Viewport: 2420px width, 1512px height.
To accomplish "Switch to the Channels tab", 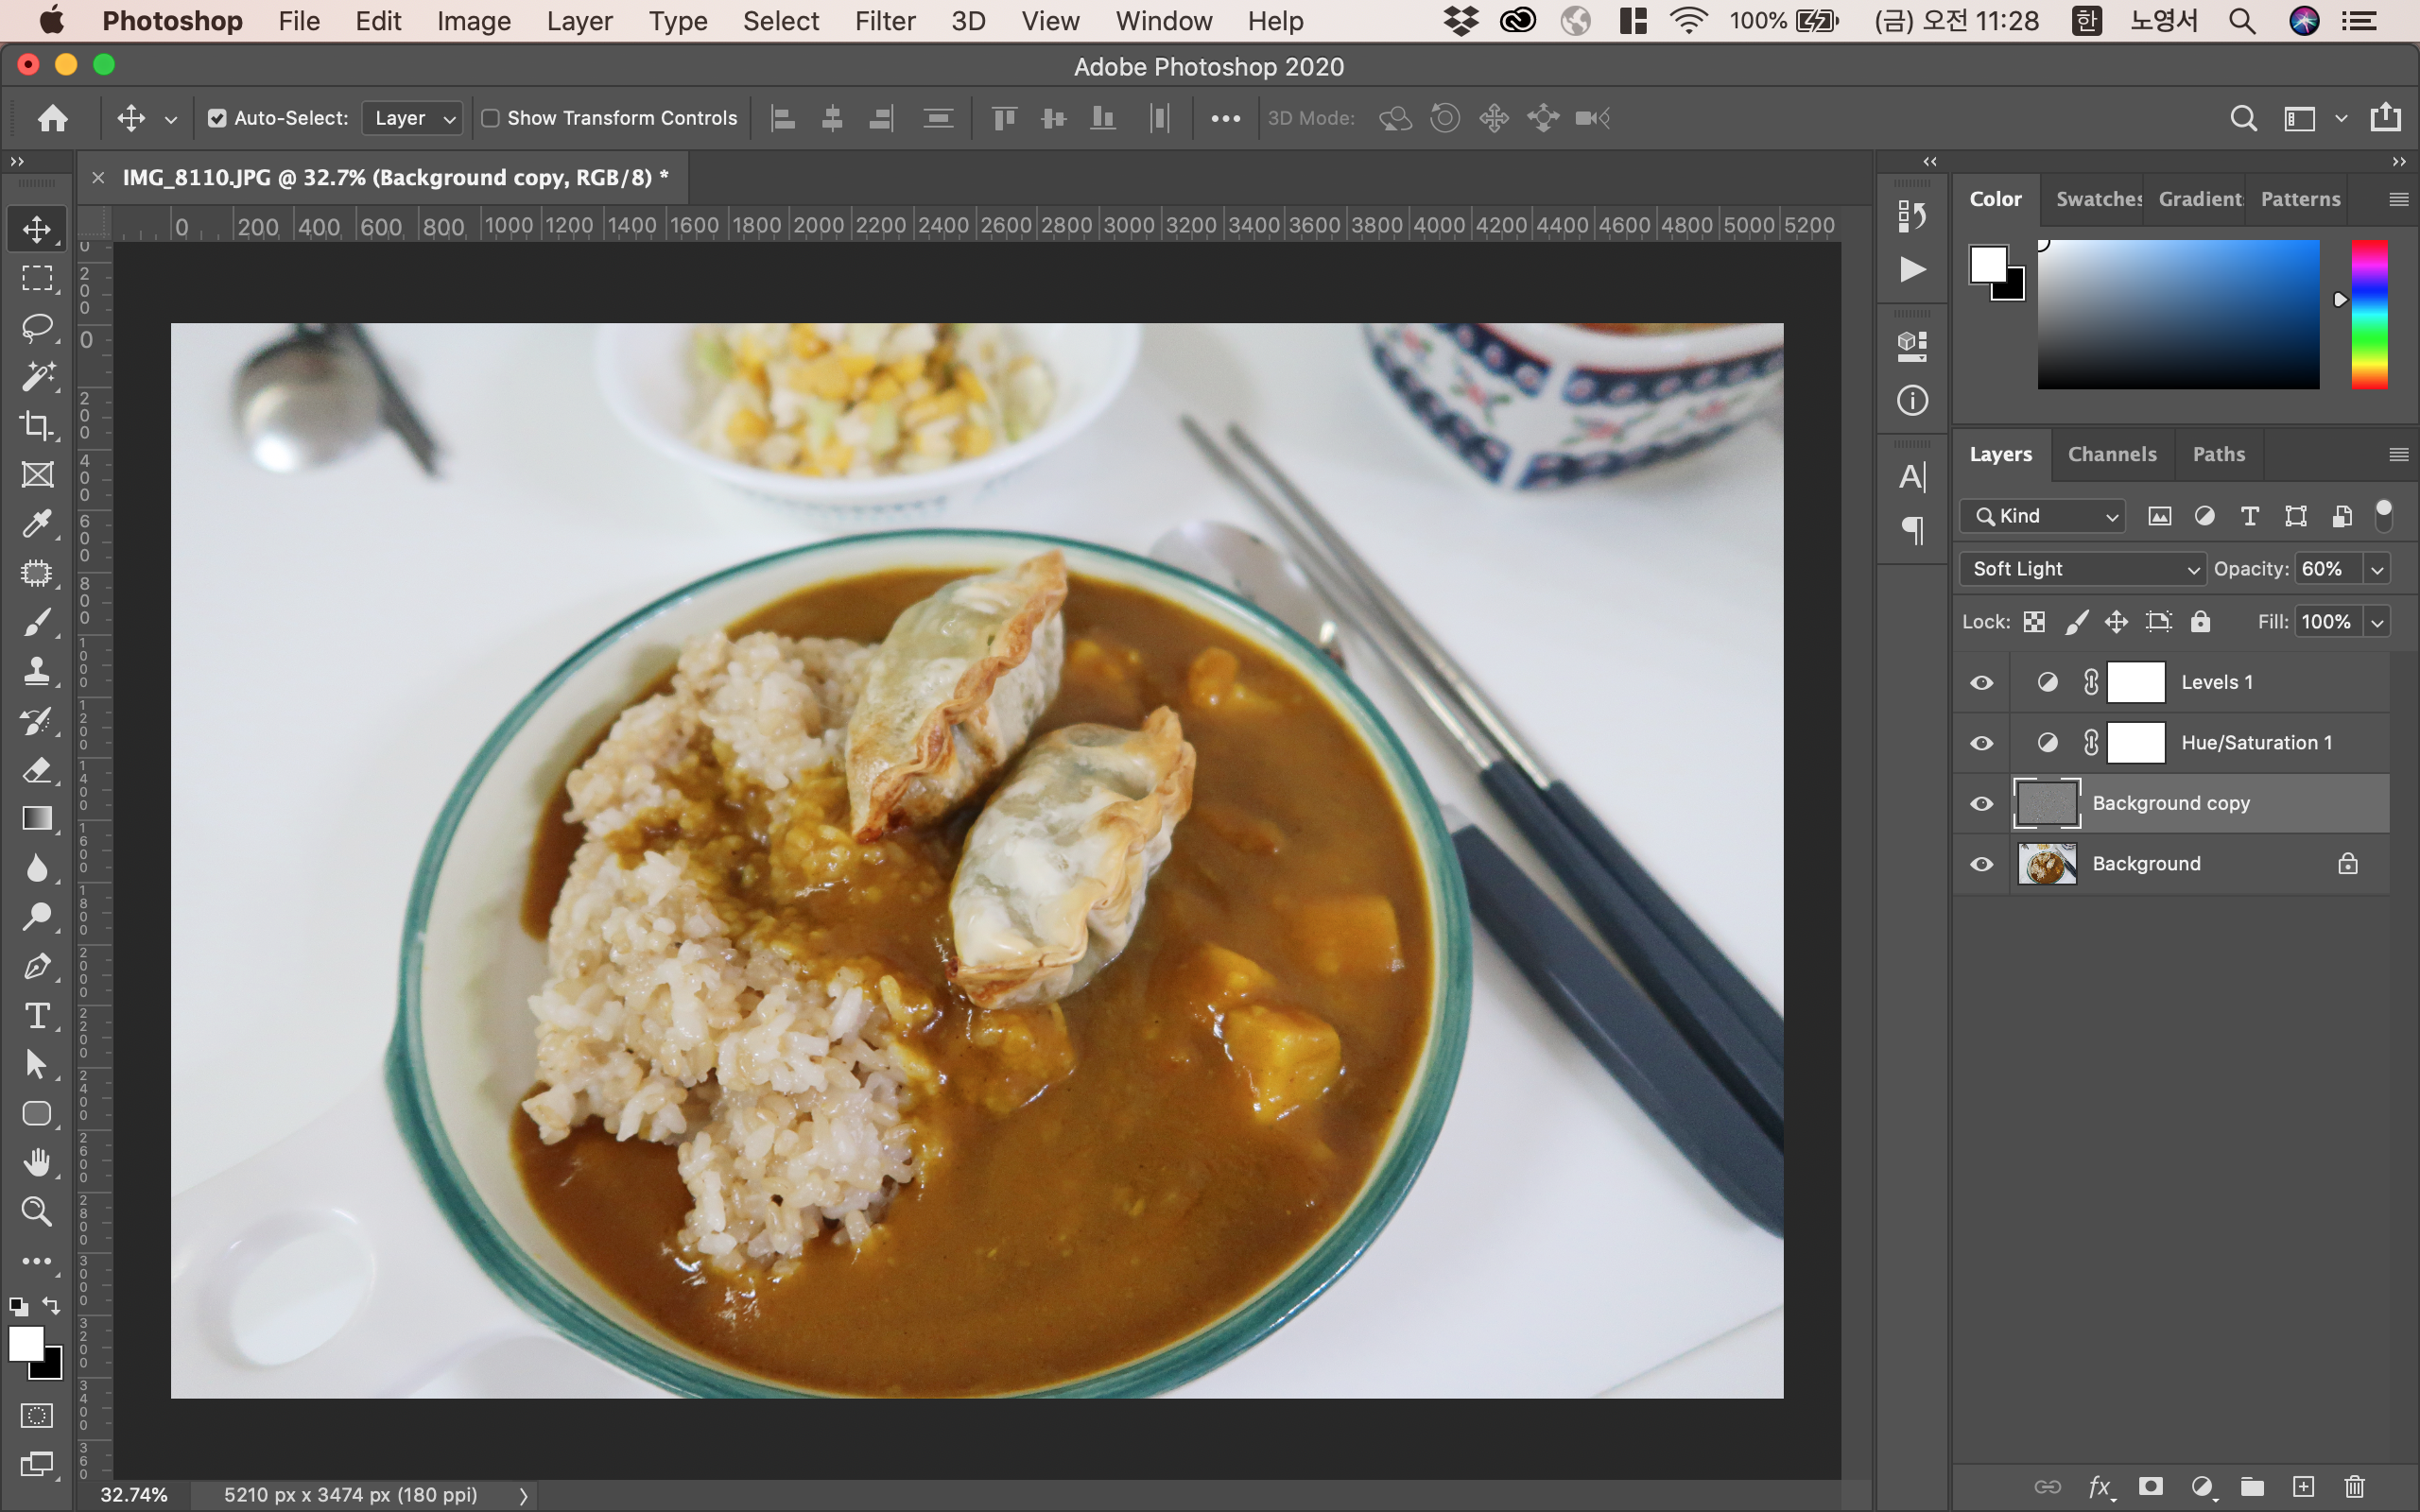I will tap(2111, 454).
